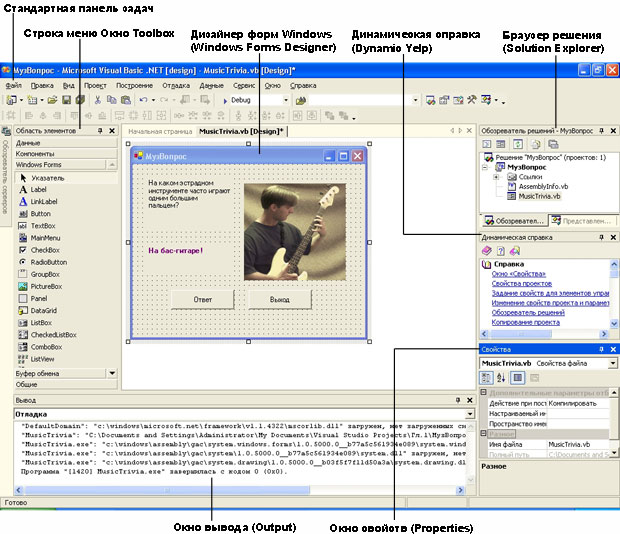Click the Выход button on the form
The width and height of the screenshot is (620, 534).
pyautogui.click(x=280, y=300)
